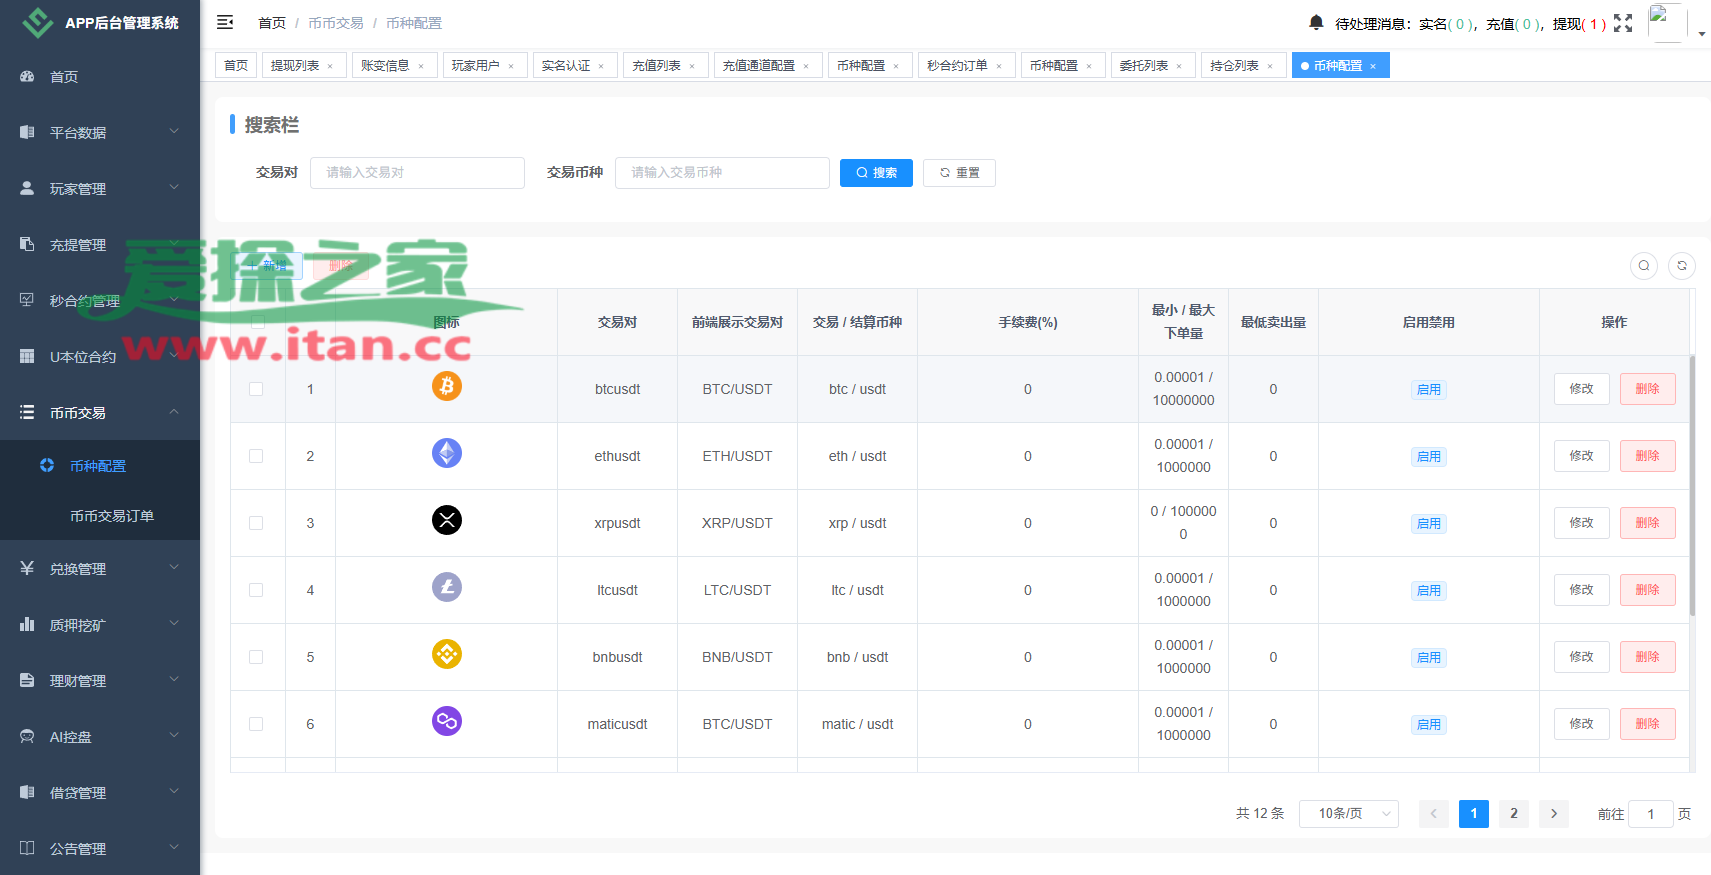Viewport: 1711px width, 875px height.
Task: Click the Bitcoin coin icon
Action: [x=447, y=386]
